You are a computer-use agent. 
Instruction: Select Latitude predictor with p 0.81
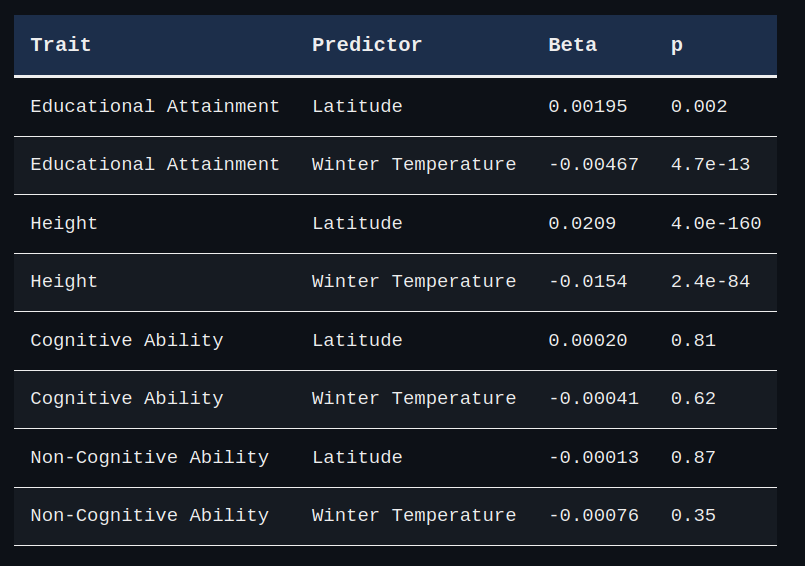(x=357, y=341)
